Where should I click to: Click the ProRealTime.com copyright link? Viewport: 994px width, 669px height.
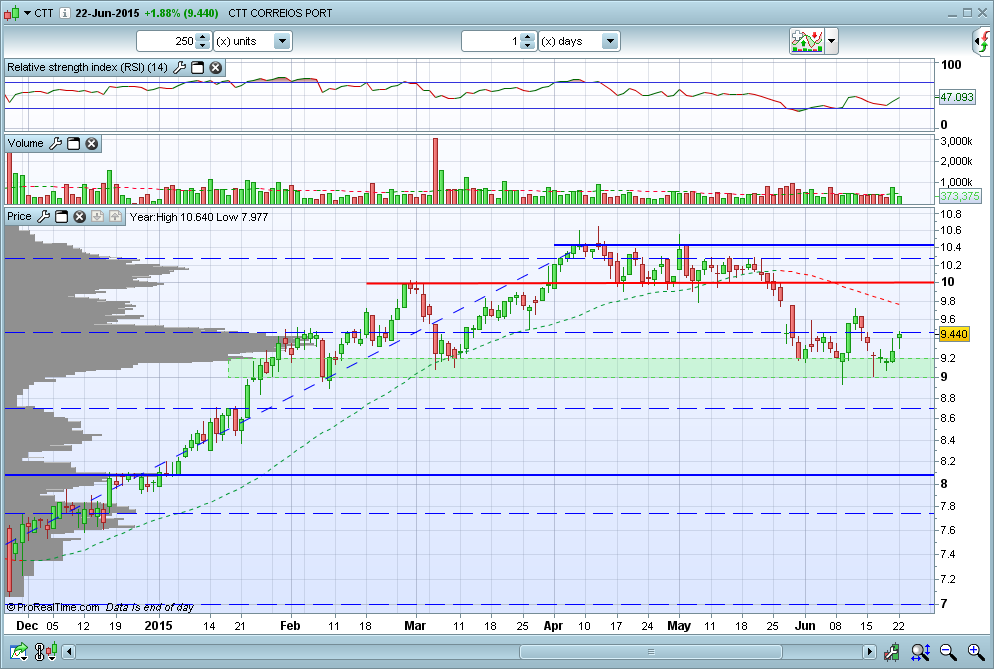click(55, 607)
